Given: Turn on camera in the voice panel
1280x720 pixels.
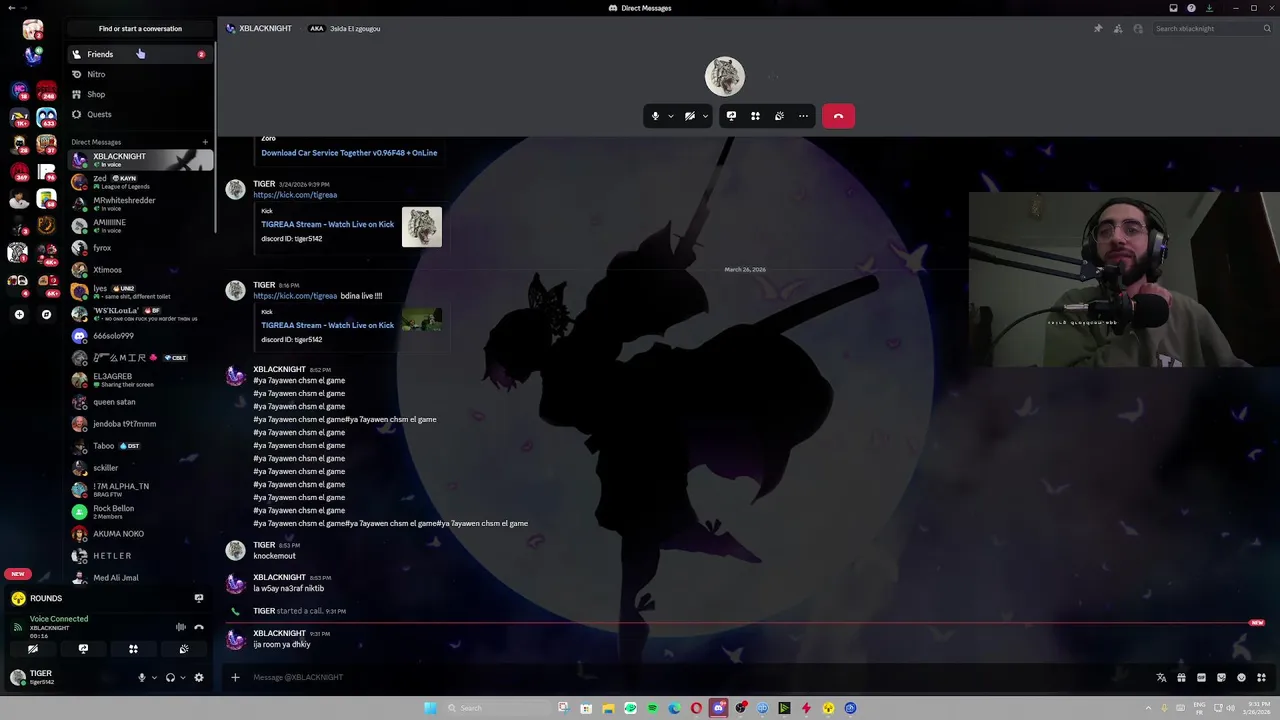Looking at the screenshot, I should coord(33,649).
